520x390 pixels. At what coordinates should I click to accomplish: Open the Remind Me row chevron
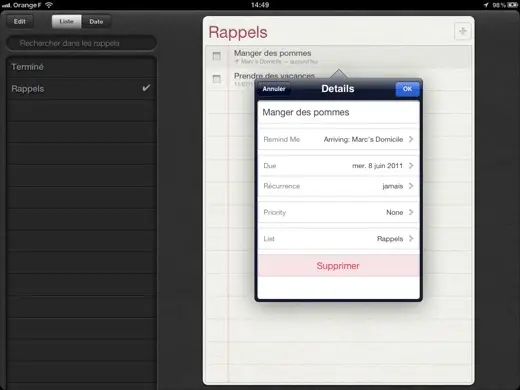[x=411, y=139]
